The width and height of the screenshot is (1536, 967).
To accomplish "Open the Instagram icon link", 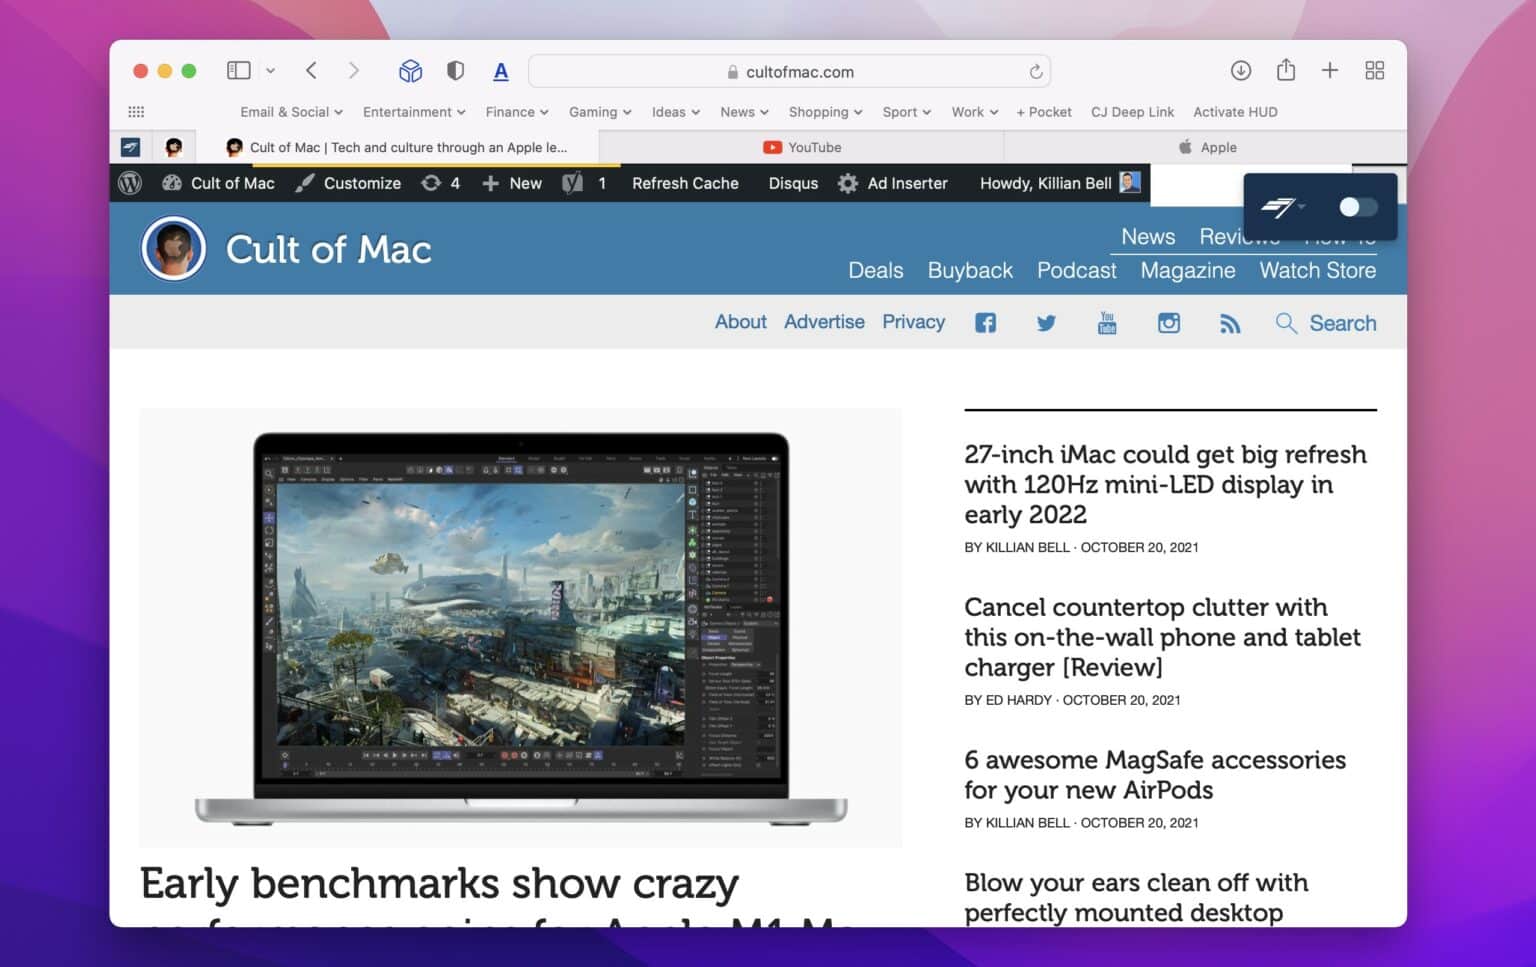I will [1168, 323].
